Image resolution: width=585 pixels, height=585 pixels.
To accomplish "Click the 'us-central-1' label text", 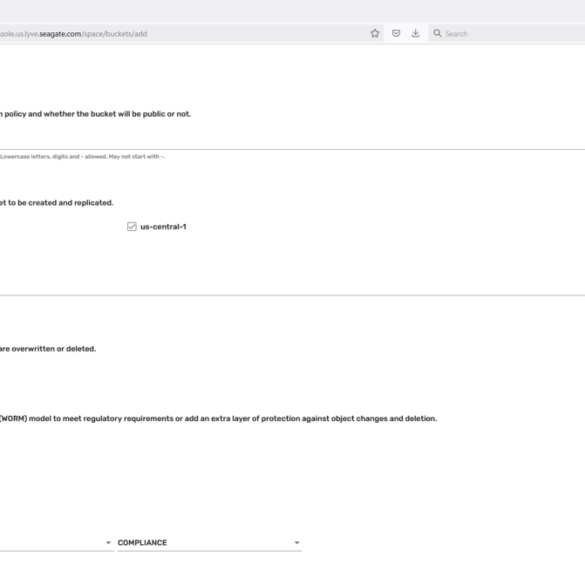I will (x=163, y=227).
